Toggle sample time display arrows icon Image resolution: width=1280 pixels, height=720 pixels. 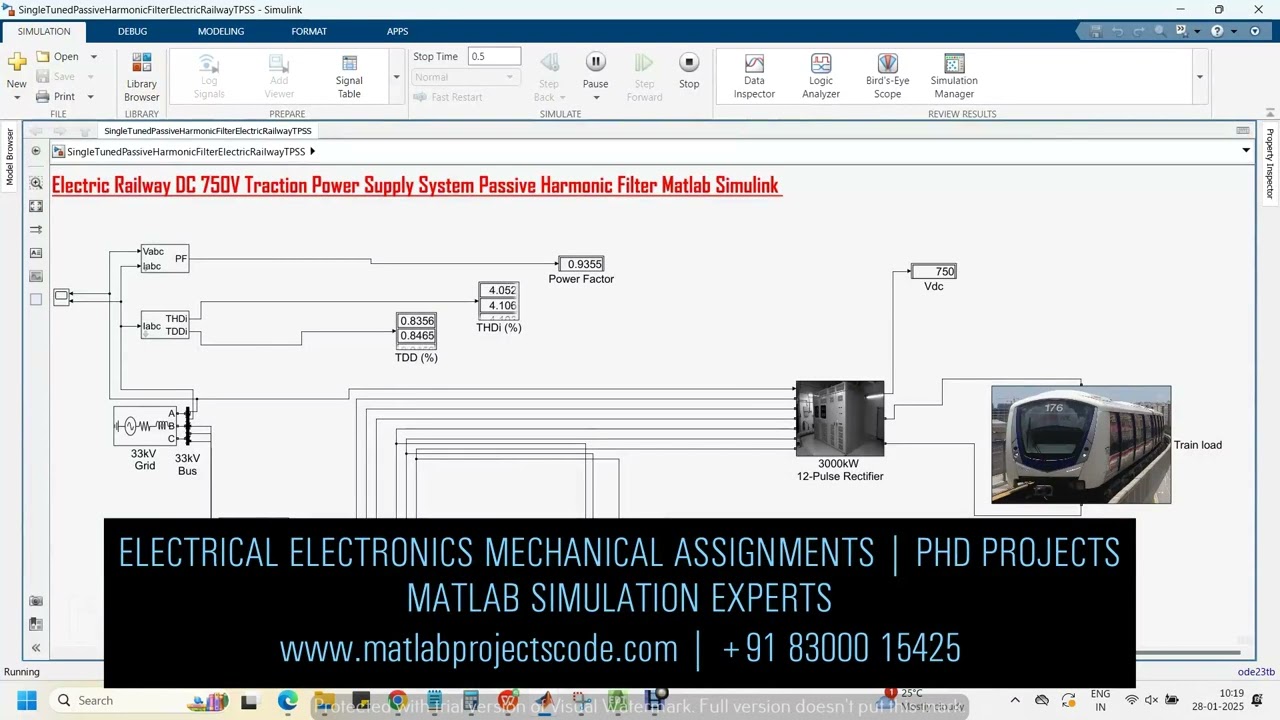(x=36, y=229)
